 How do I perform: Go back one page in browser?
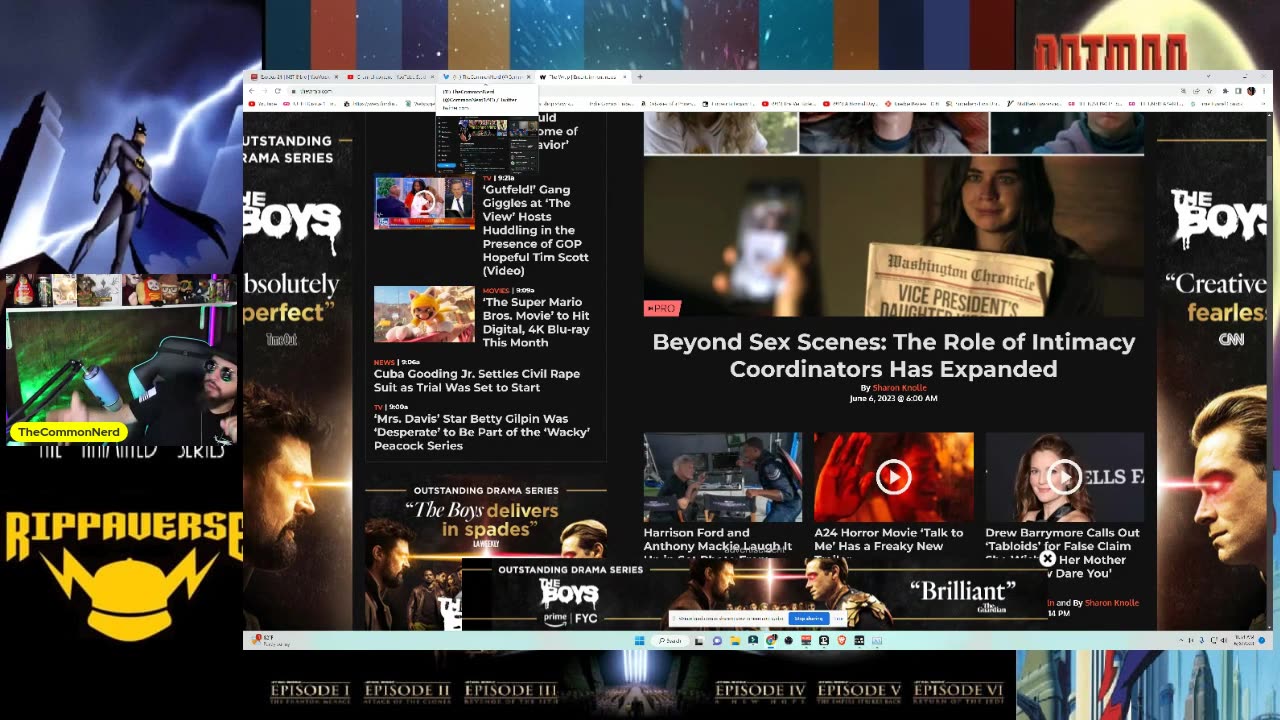point(252,91)
